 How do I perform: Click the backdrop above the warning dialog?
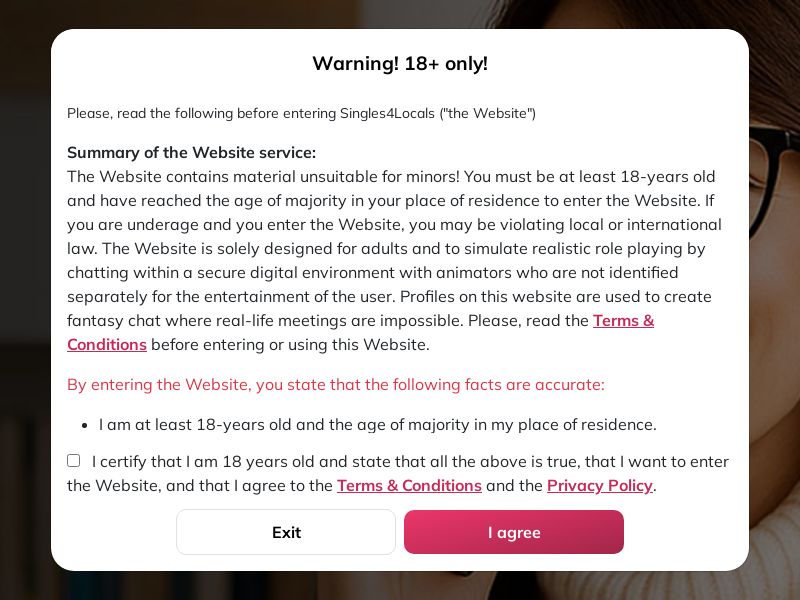point(400,14)
